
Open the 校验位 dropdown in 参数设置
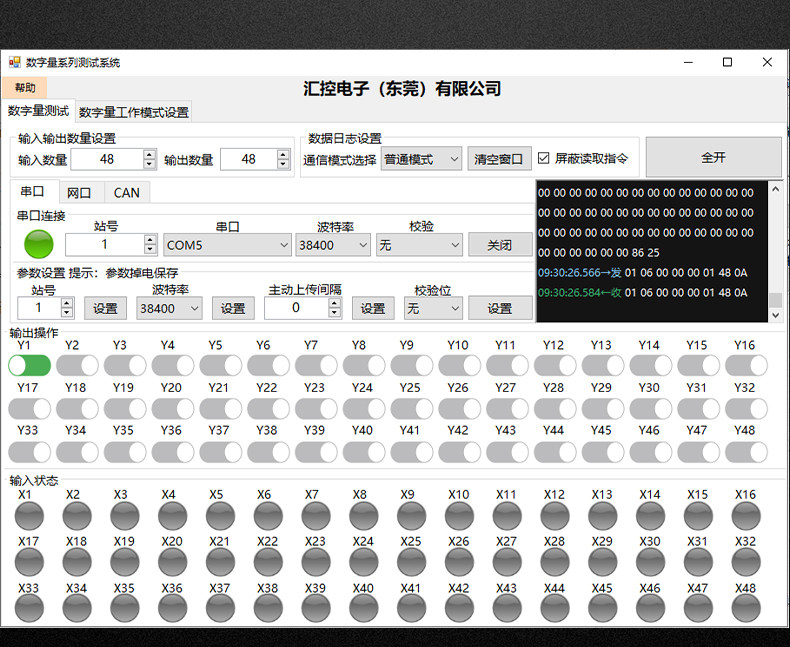(x=433, y=308)
